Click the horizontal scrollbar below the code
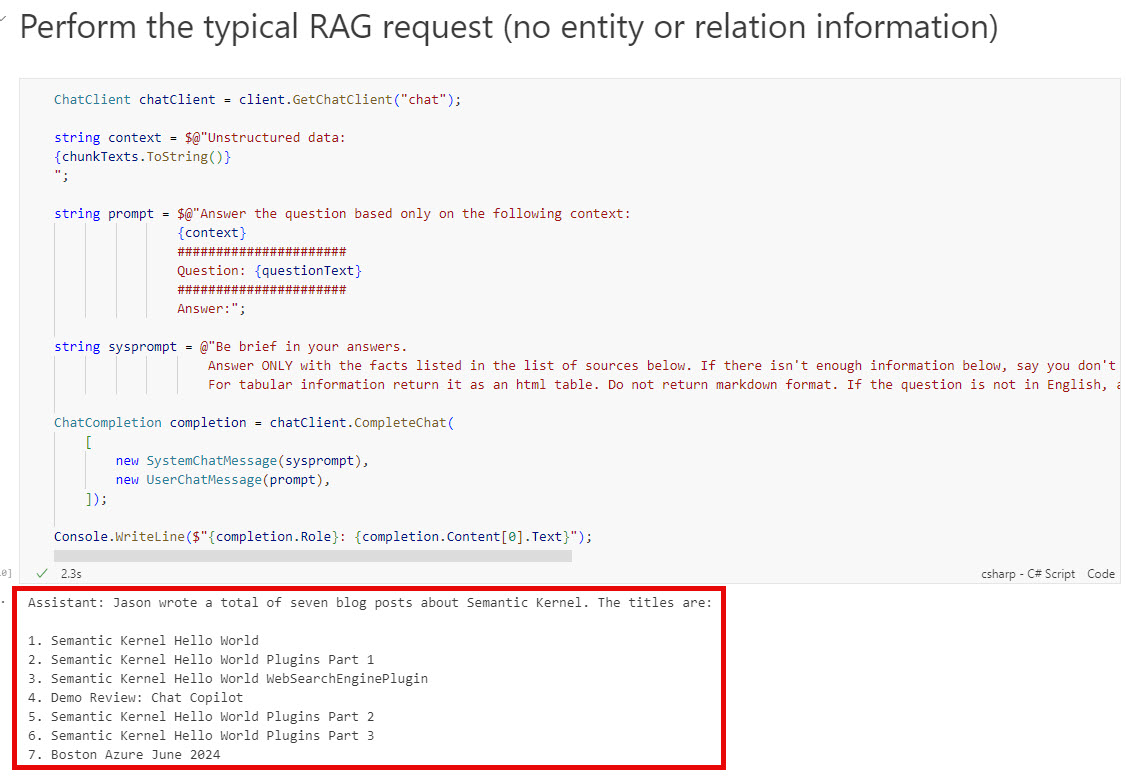 [x=312, y=556]
